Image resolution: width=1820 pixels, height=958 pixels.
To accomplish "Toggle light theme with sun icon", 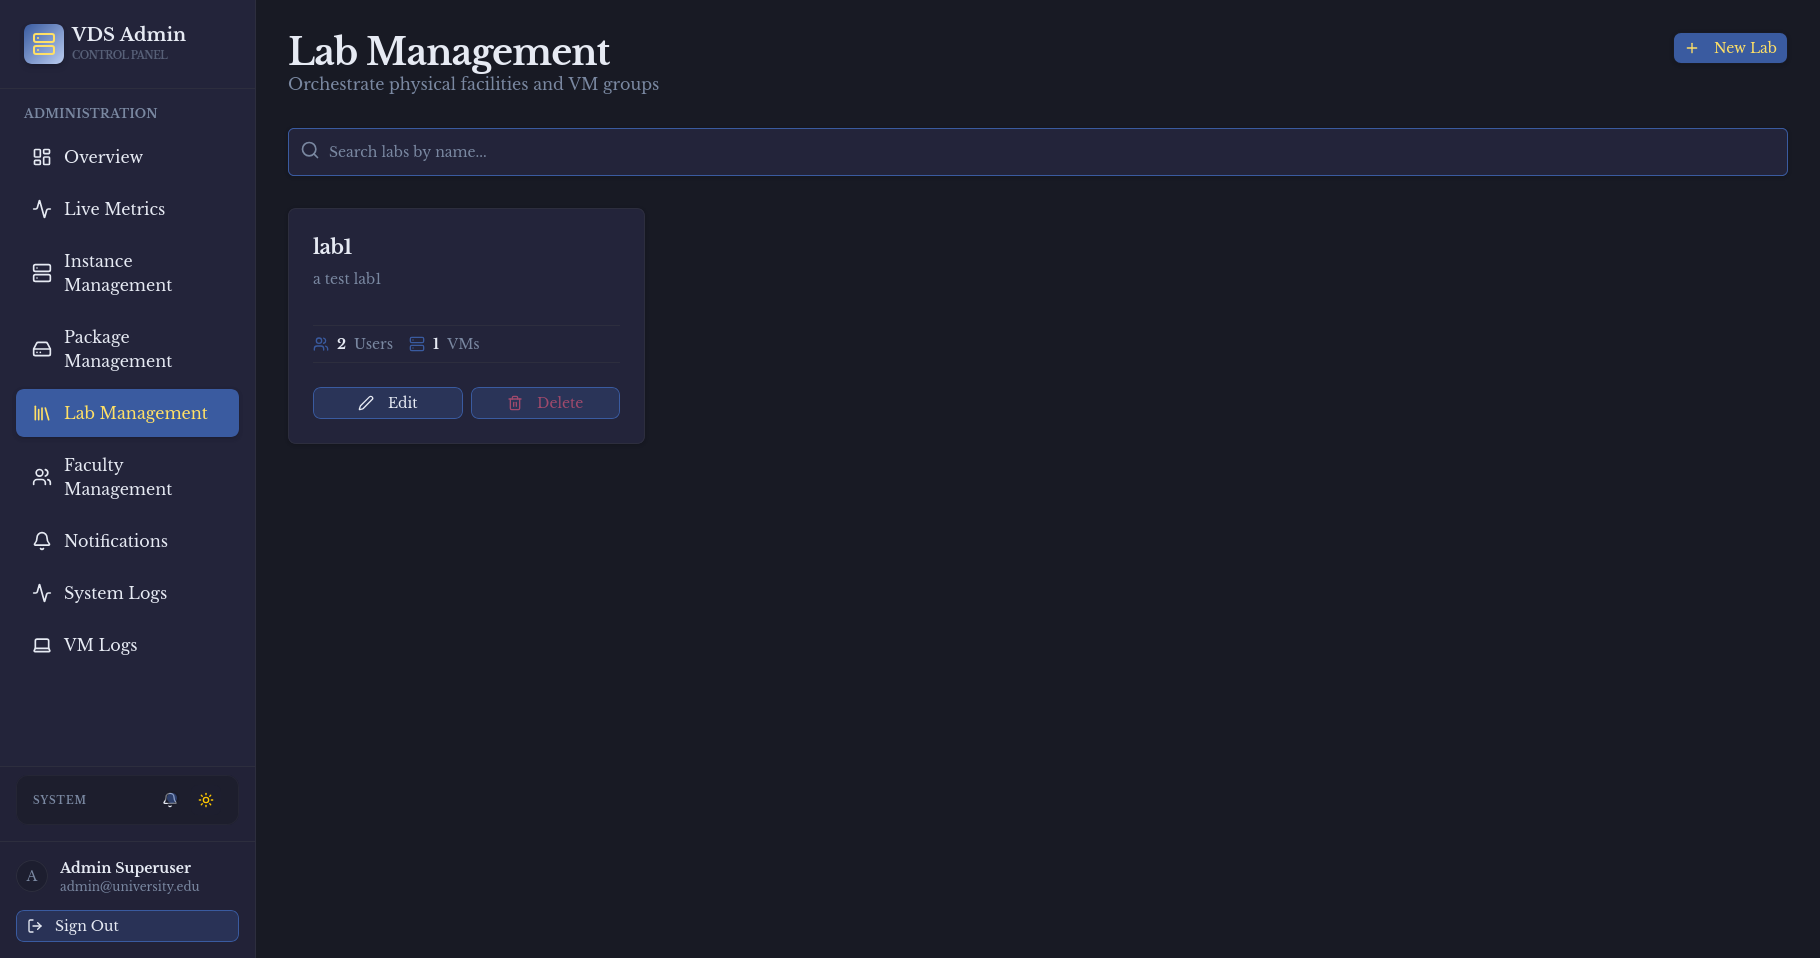I will coord(206,800).
